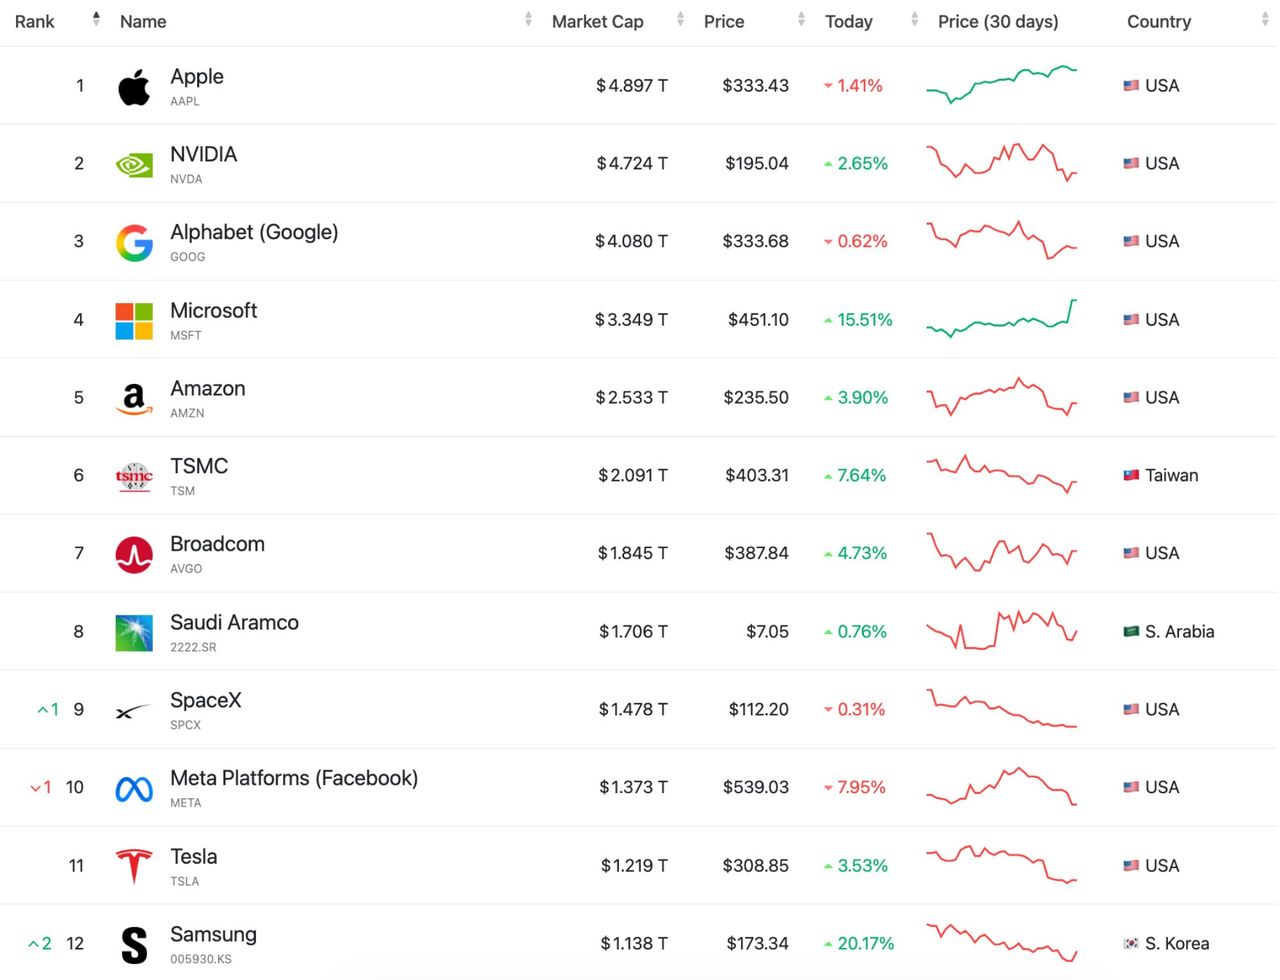Click the Taiwan flag next to TSMC
Viewport: 1280px width, 980px height.
(1131, 476)
